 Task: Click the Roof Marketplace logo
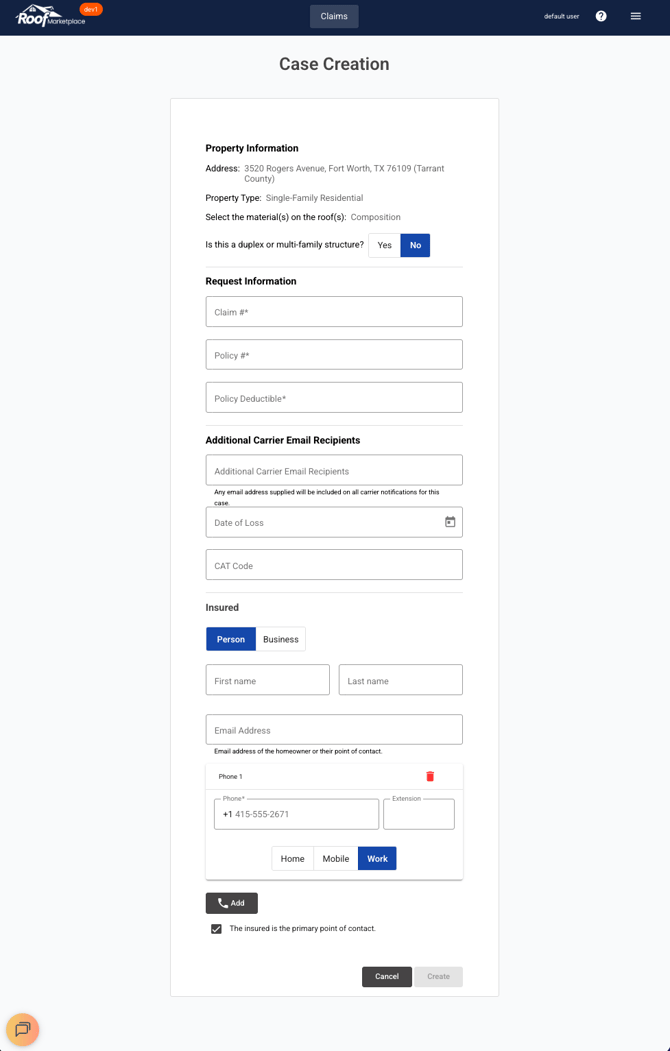point(50,16)
